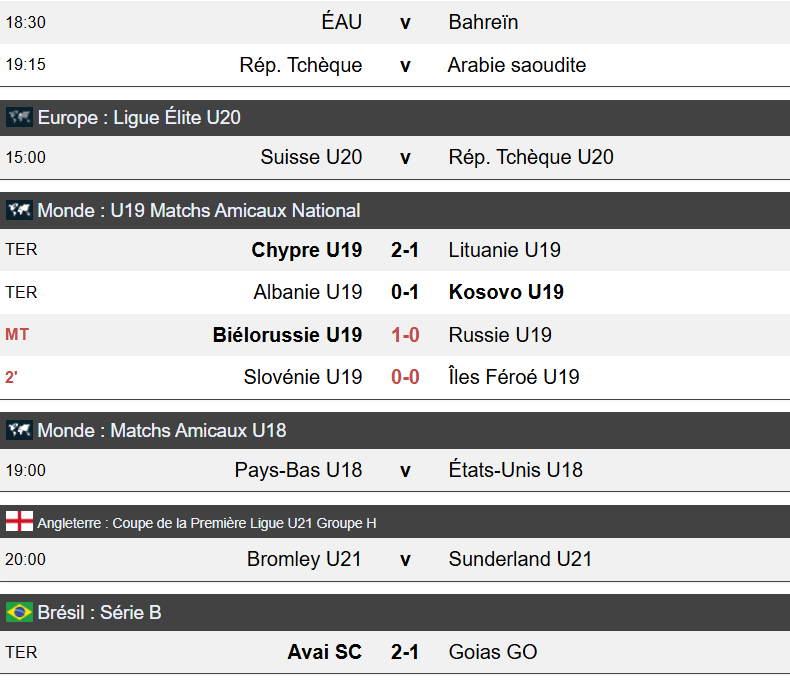Click the England flag icon
Screen dimensions: 790x682
(19, 522)
